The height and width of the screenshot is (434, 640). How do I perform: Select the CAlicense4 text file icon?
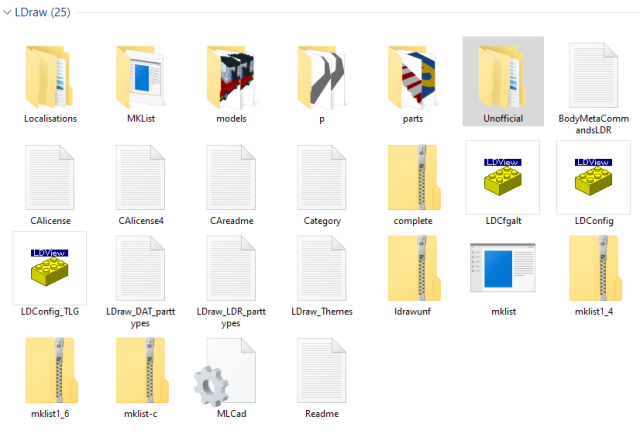140,178
